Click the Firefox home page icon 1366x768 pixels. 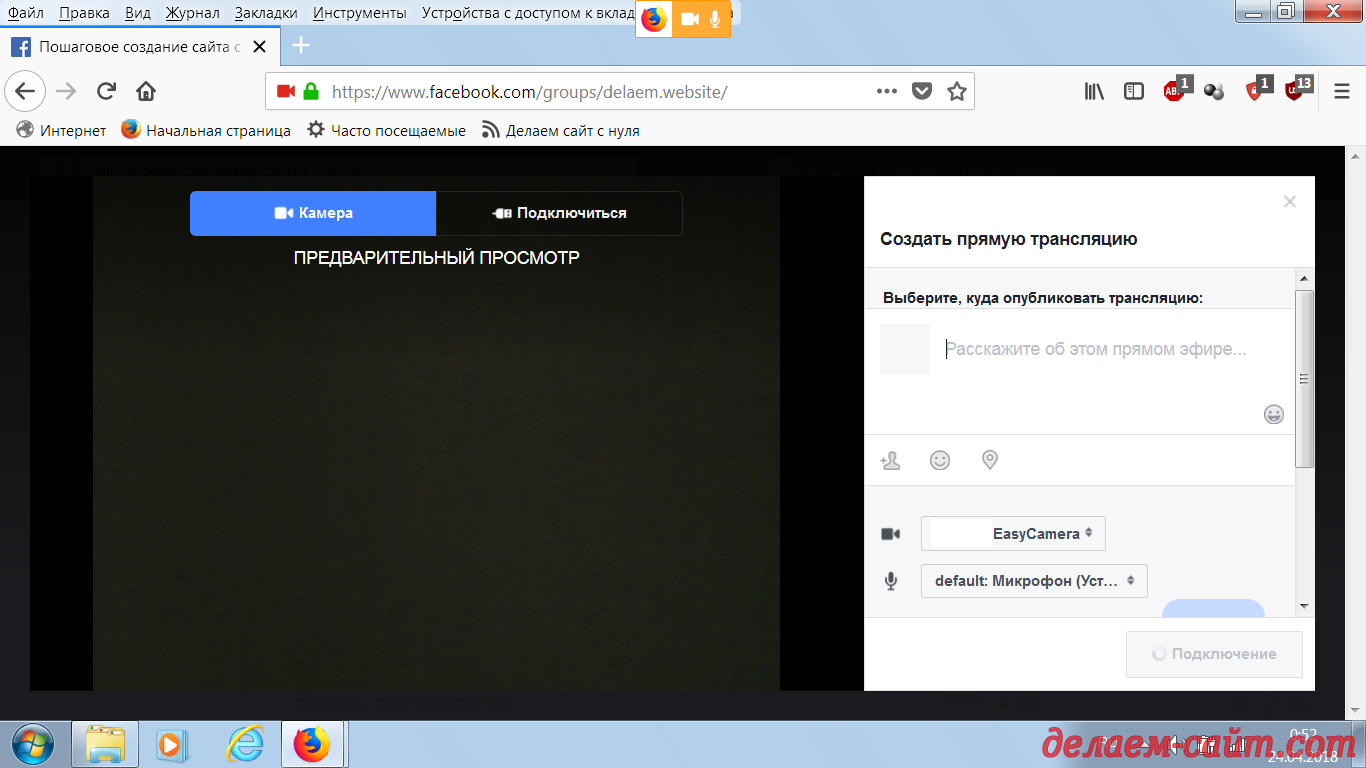[146, 91]
